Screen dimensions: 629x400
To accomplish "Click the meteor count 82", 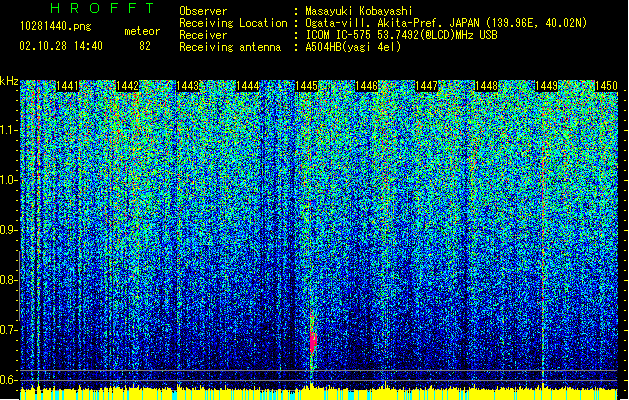I will 145,46.
